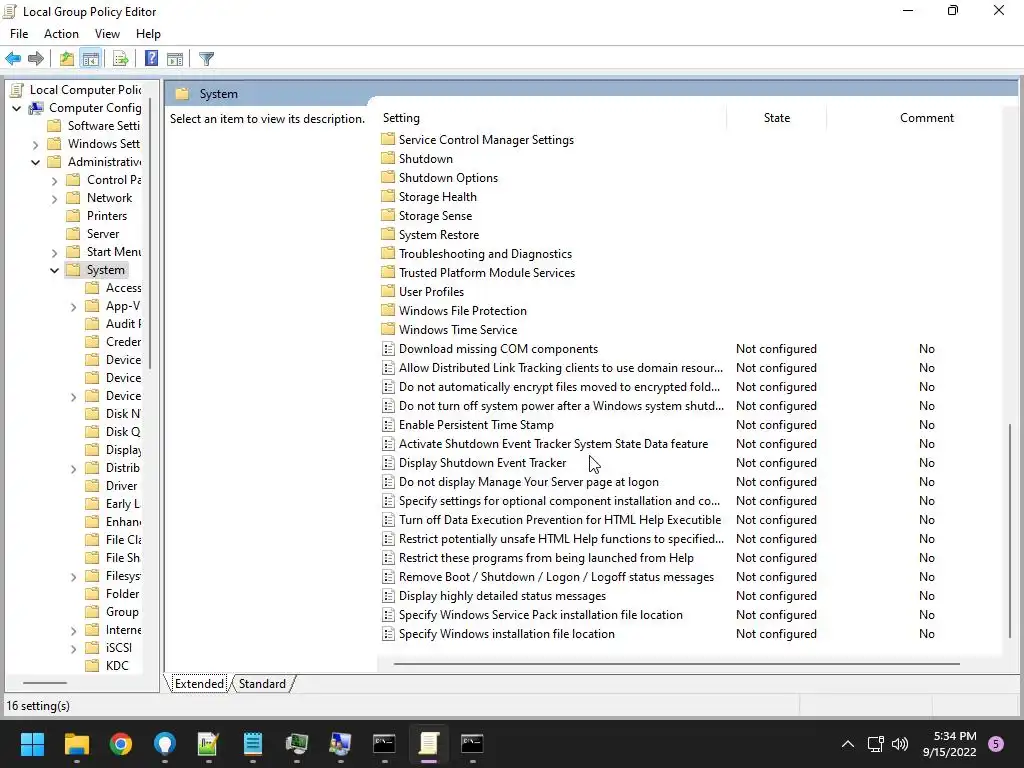Collapse the Administrative Templates tree node
The width and height of the screenshot is (1024, 768).
(35, 162)
